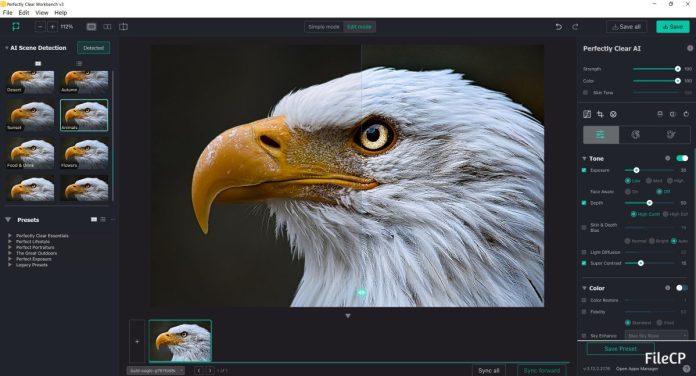The width and height of the screenshot is (696, 376).
Task: Collapse the Tone section
Action: point(584,158)
